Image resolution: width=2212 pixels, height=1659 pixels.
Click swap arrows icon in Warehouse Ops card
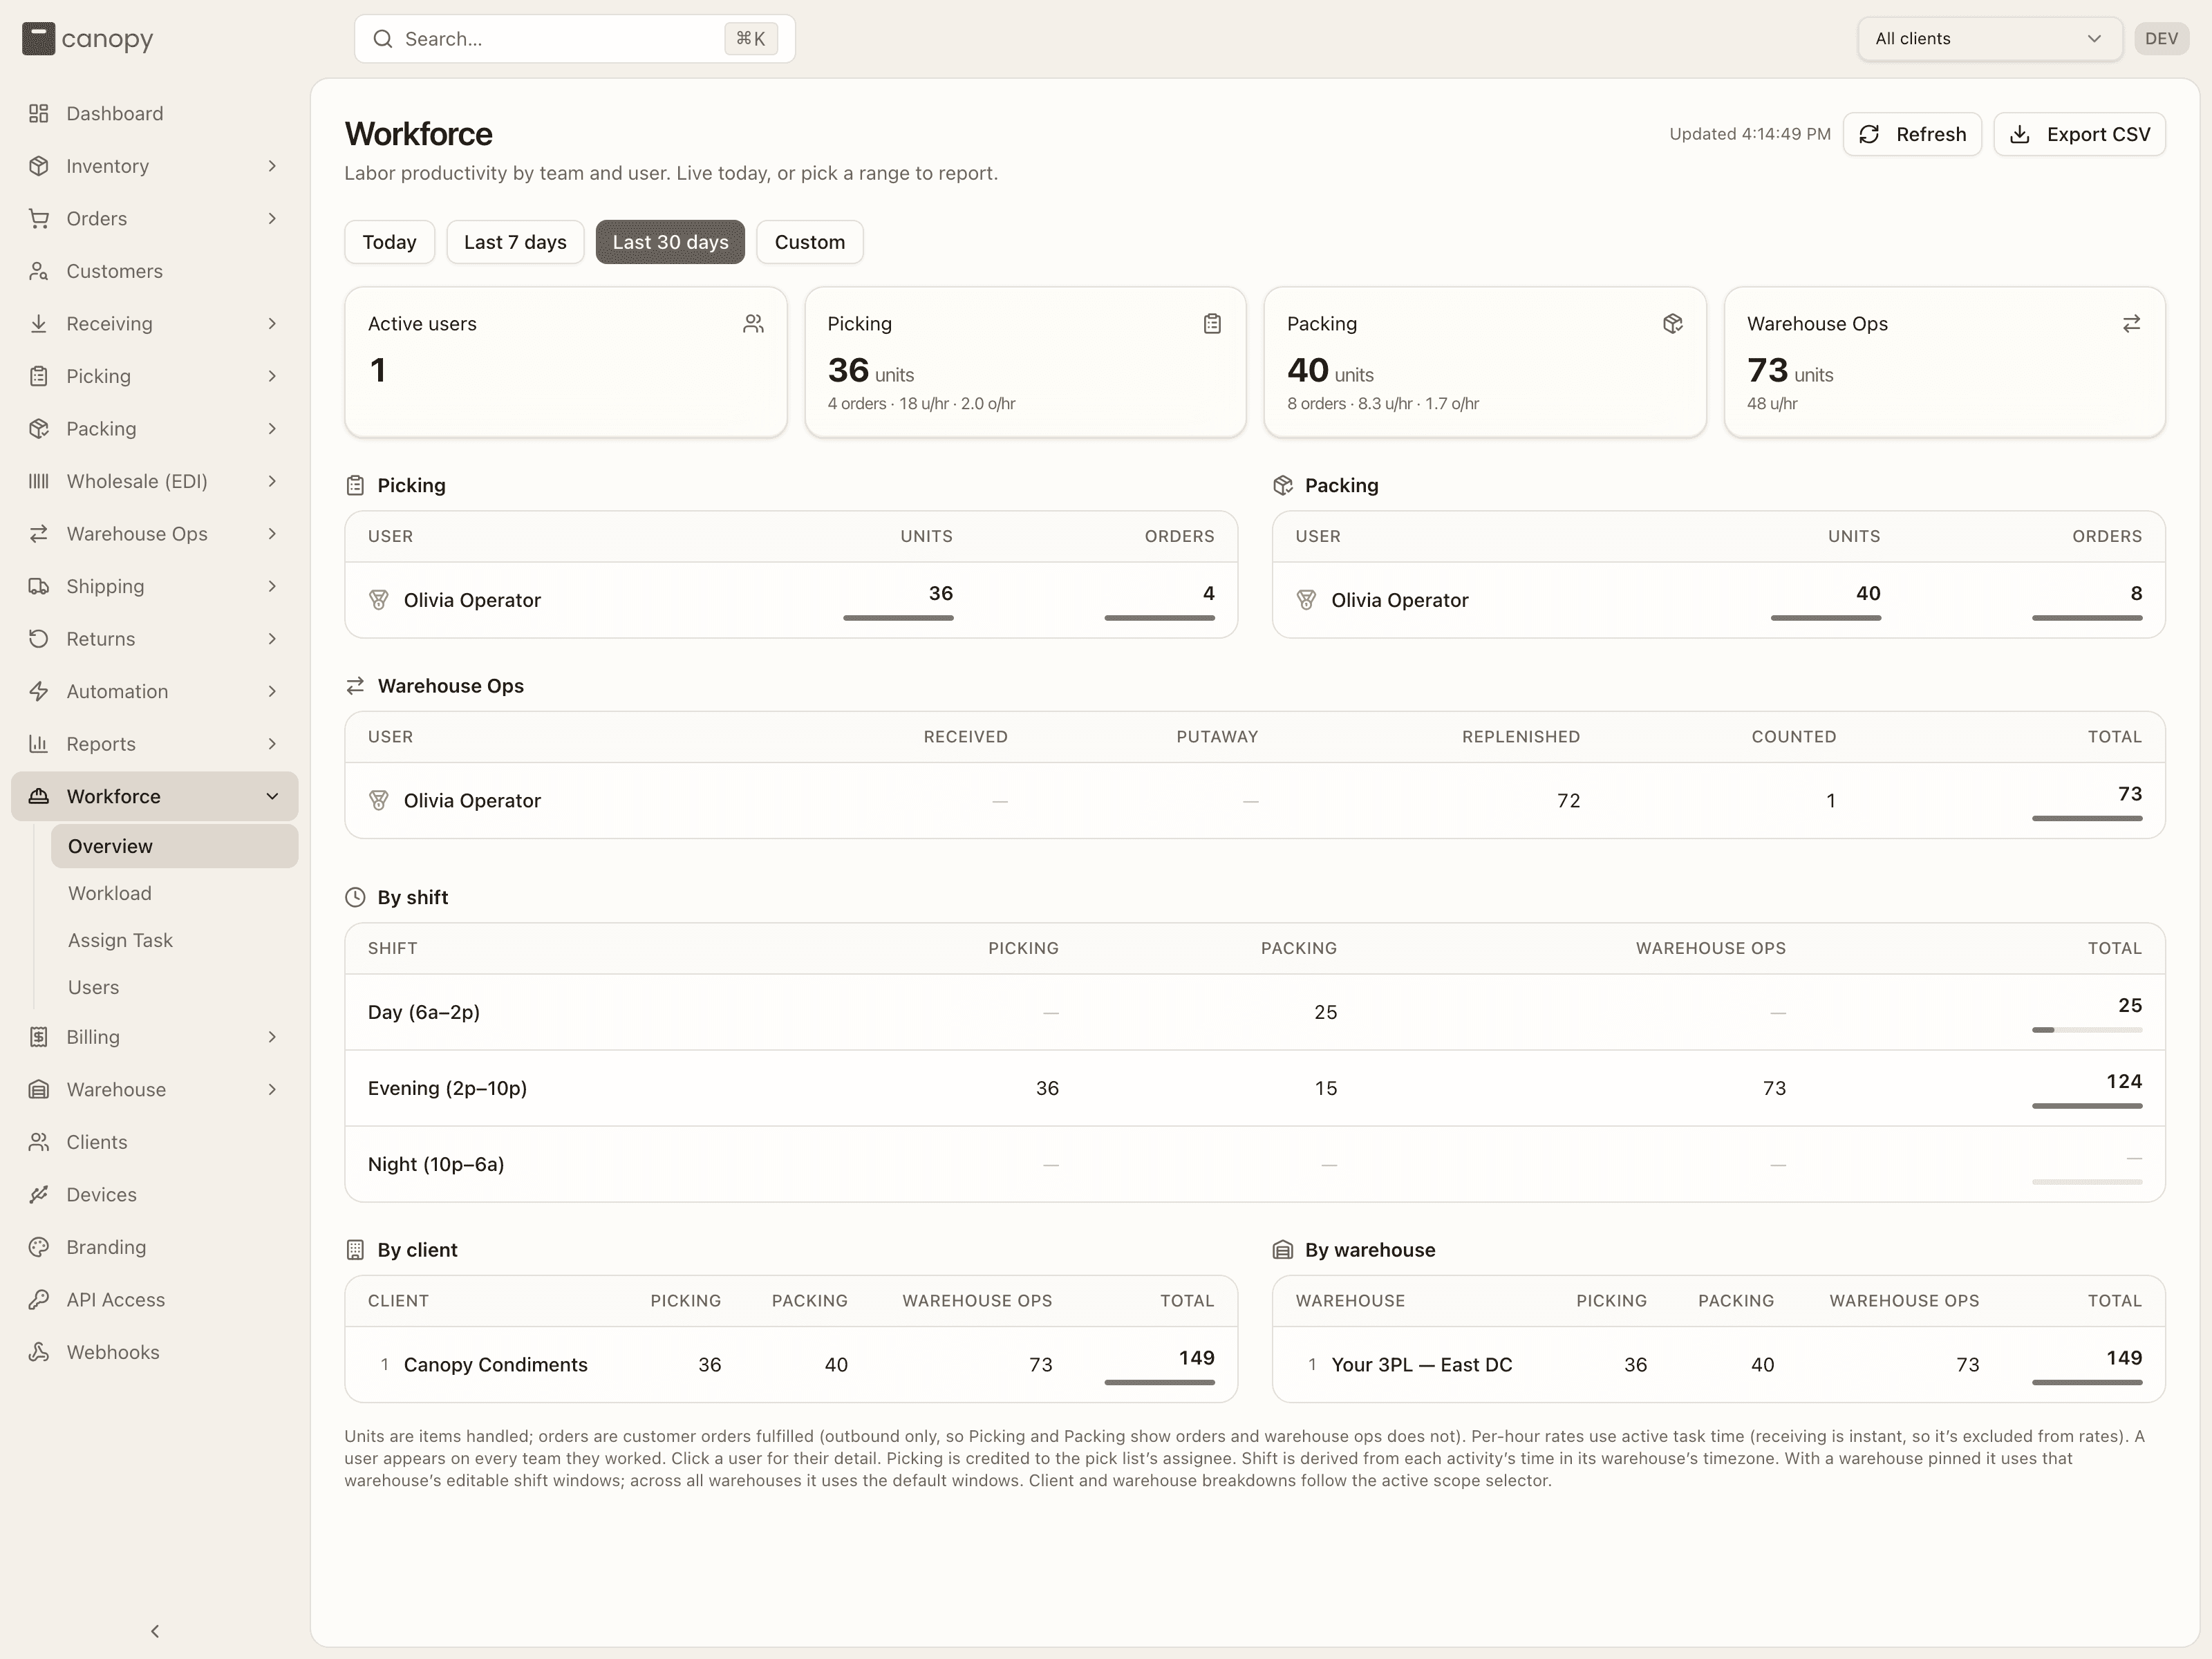[x=2131, y=324]
